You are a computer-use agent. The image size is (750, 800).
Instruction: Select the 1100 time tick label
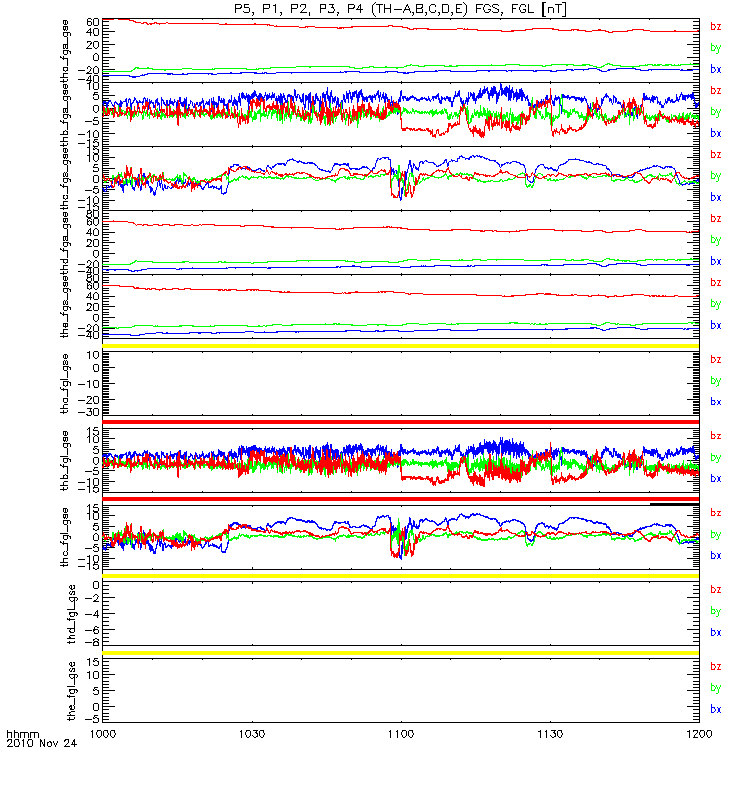click(x=401, y=734)
